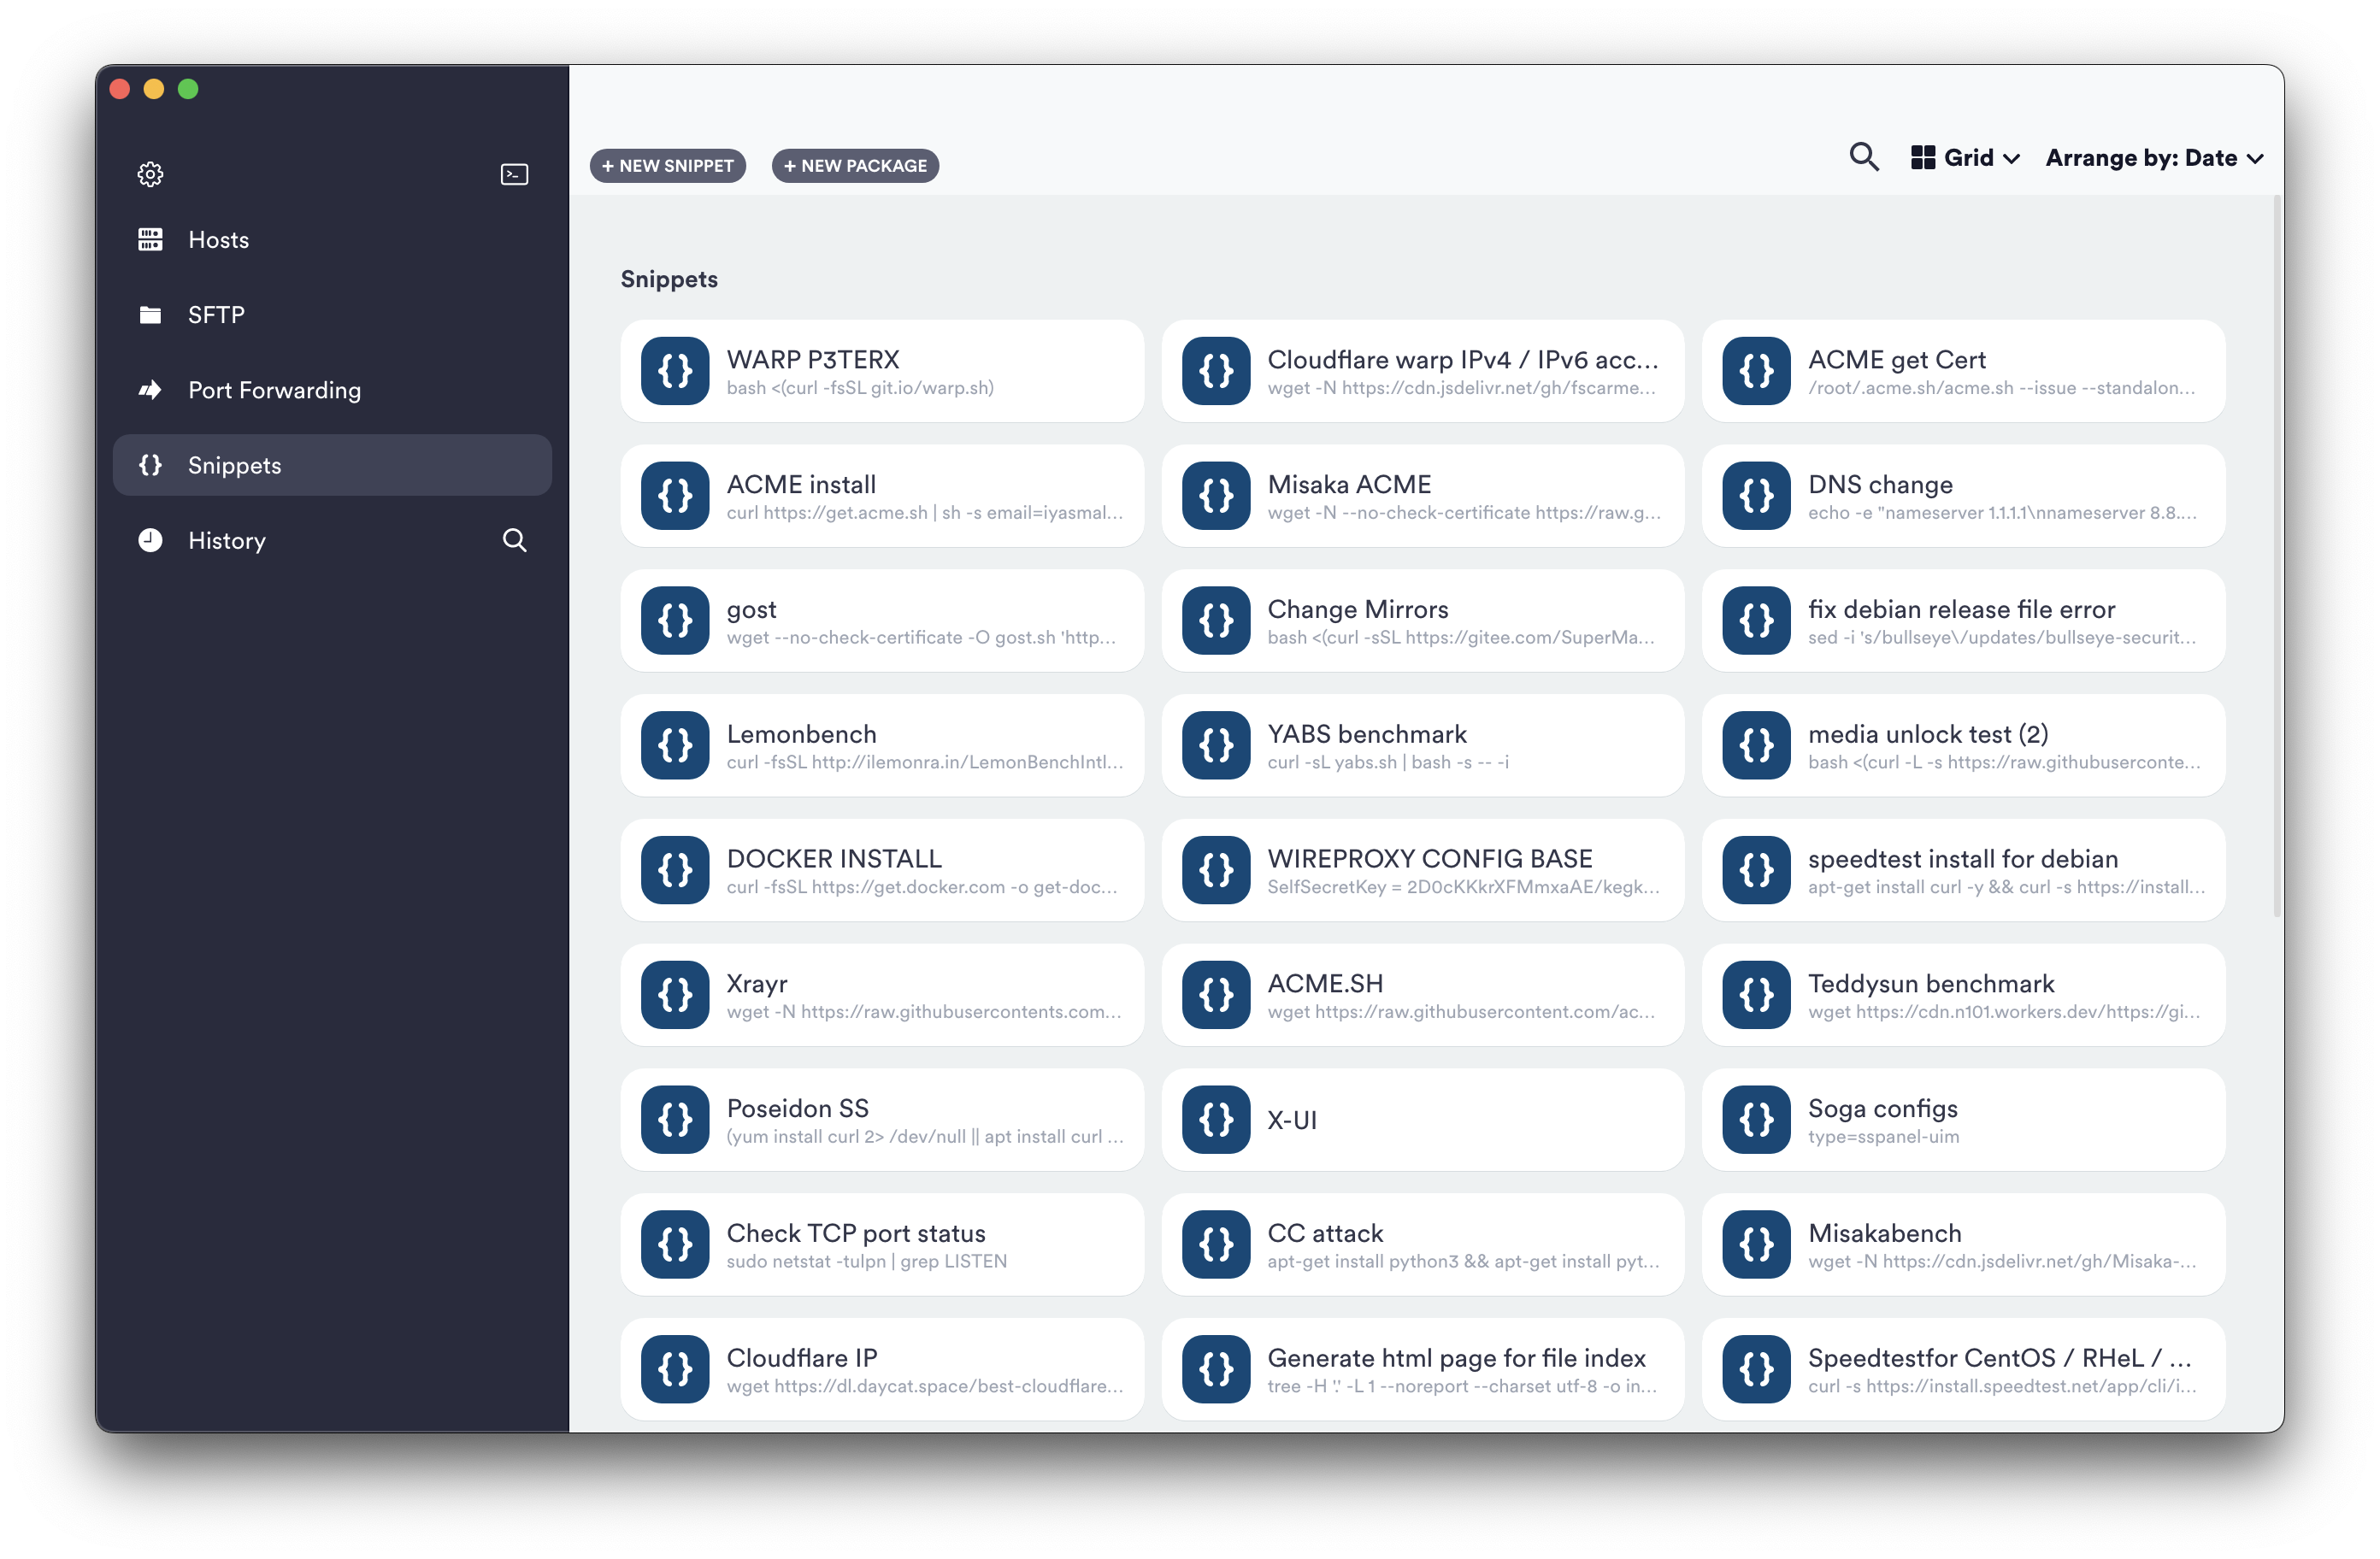Expand the Grid view dropdown

click(x=1965, y=158)
